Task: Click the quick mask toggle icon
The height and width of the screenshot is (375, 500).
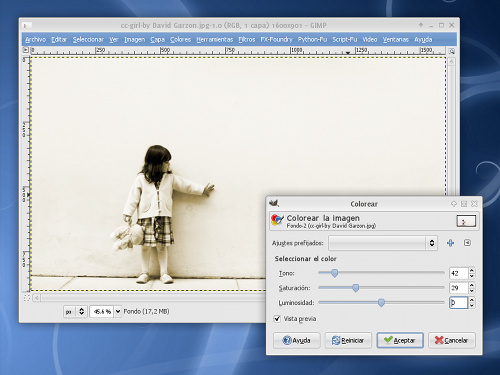Action: point(27,298)
